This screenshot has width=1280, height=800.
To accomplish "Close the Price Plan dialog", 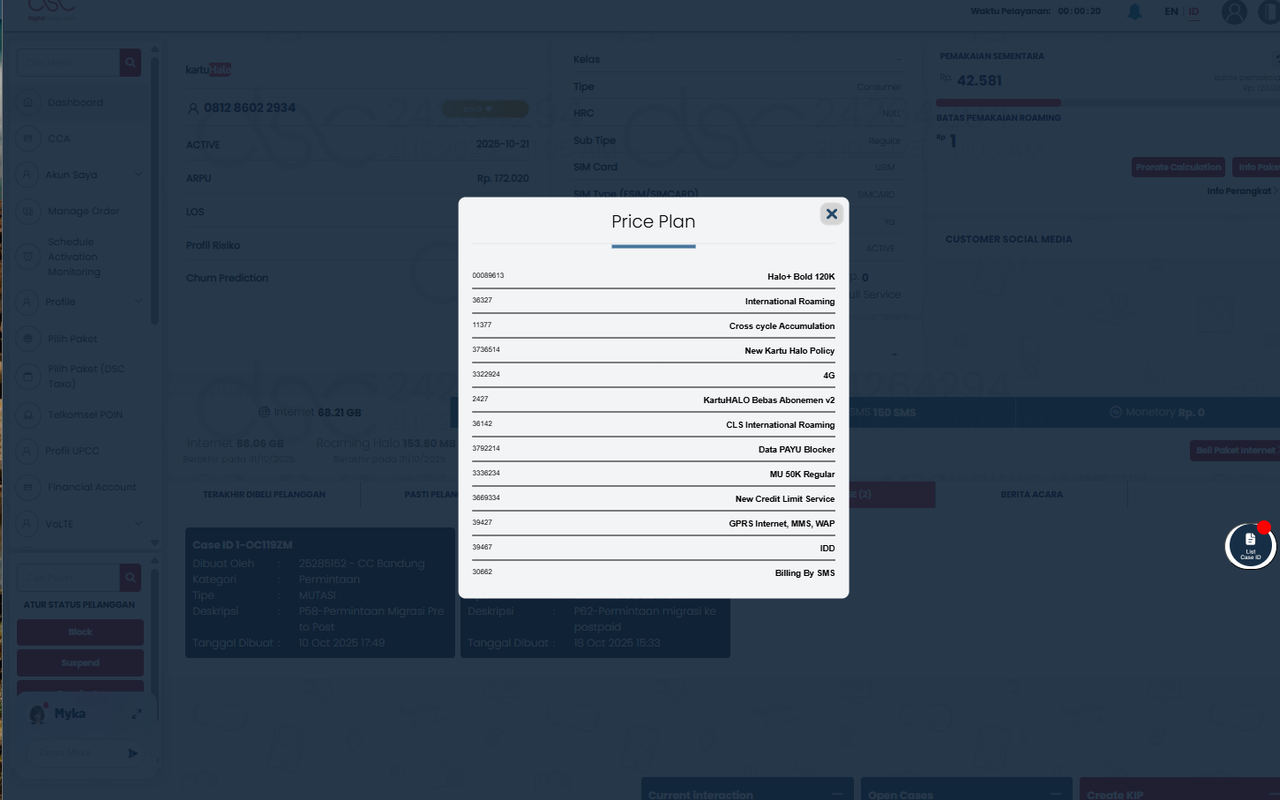I will pos(831,214).
